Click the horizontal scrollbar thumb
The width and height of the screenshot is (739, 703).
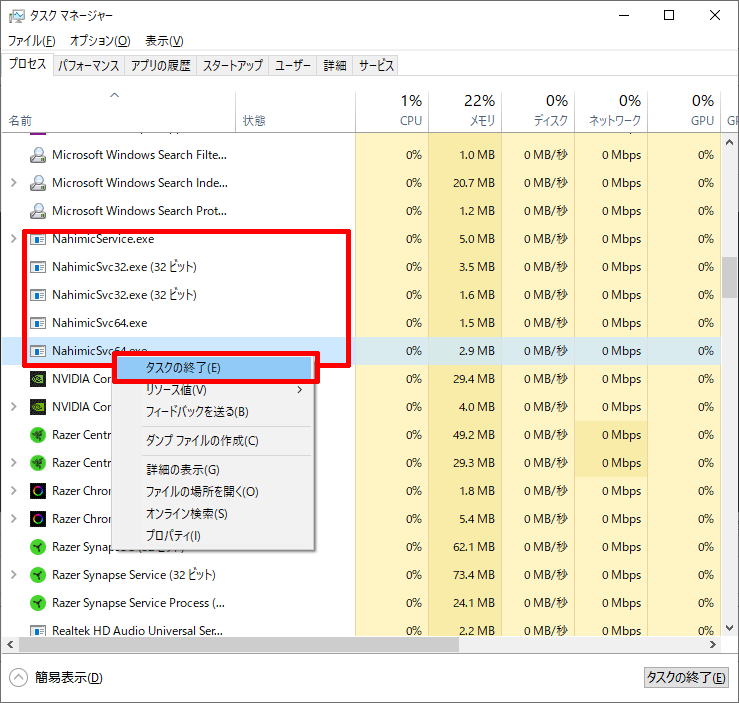coord(239,645)
